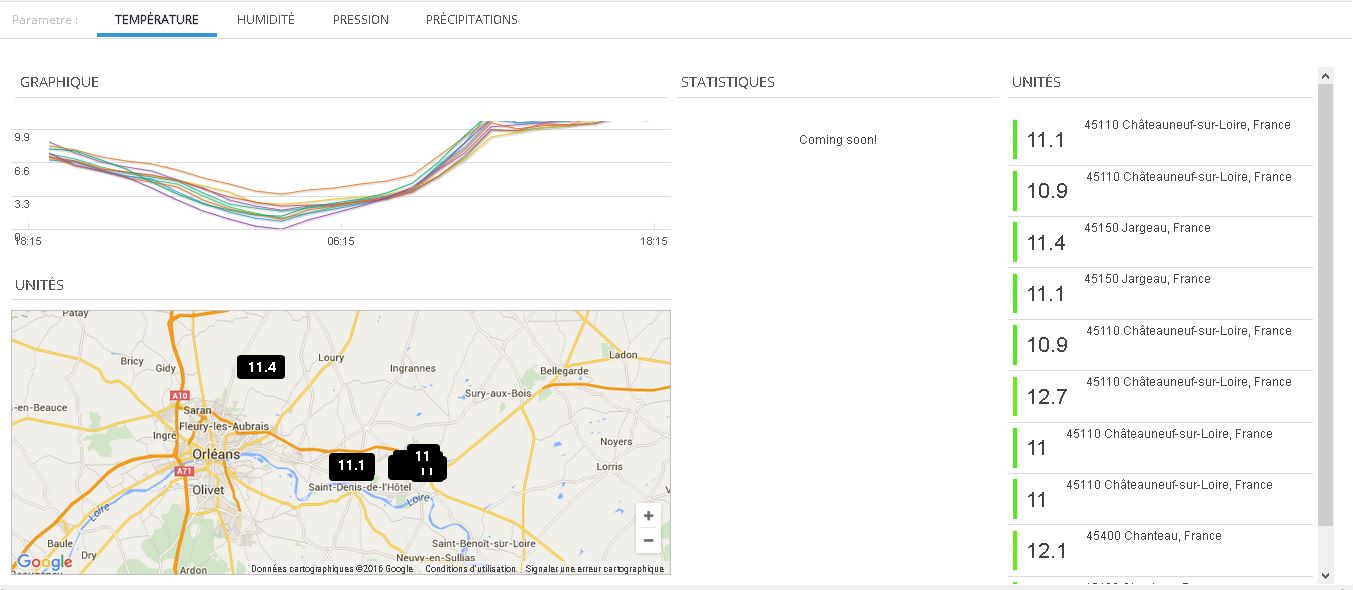Click the scrollbar down arrow
This screenshot has height=590, width=1353.
(1326, 575)
